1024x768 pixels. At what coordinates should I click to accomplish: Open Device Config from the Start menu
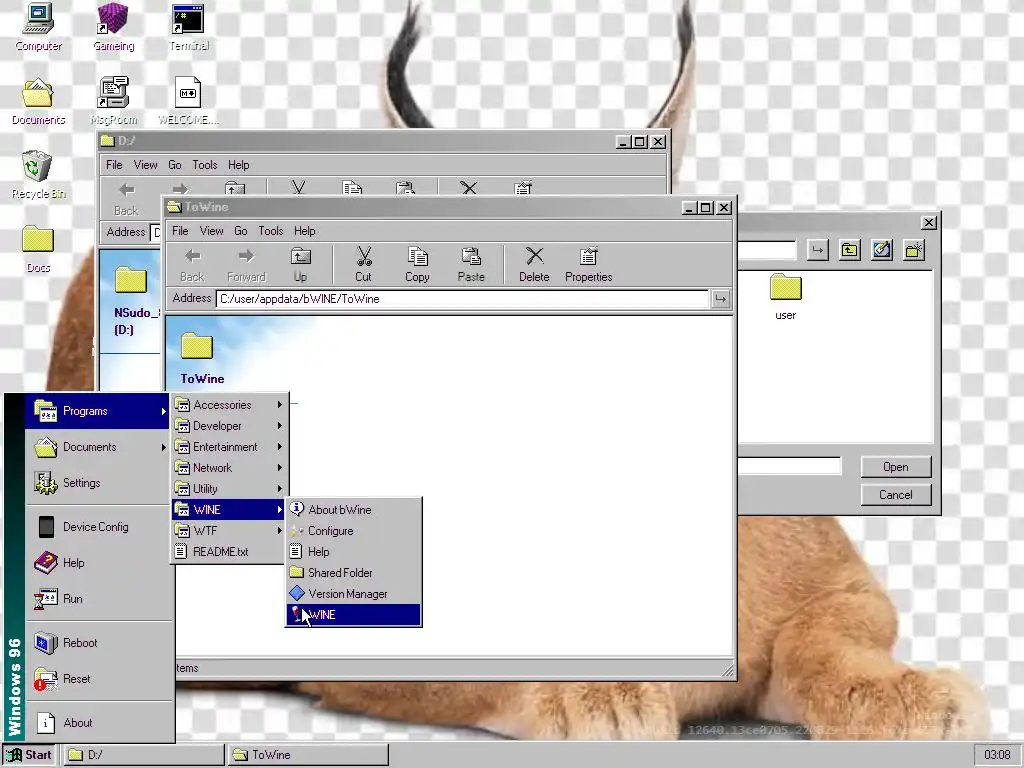(x=97, y=527)
